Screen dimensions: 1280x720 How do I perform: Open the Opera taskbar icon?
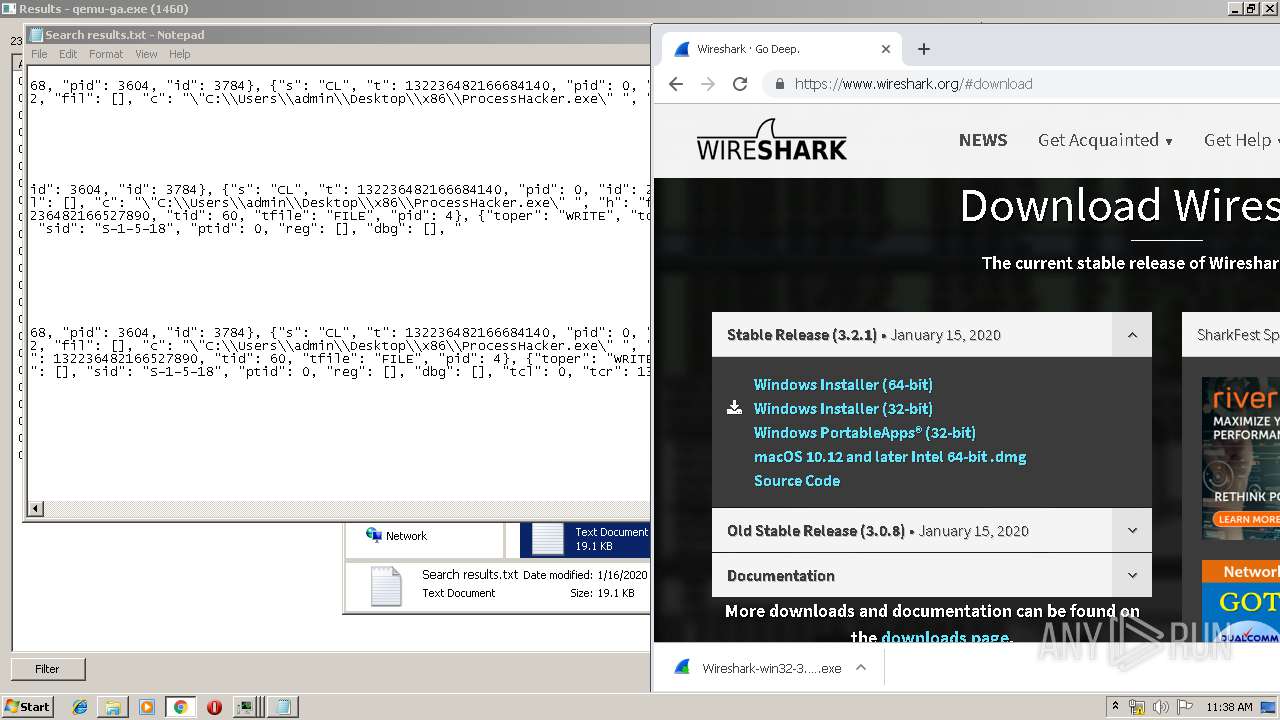click(x=214, y=707)
